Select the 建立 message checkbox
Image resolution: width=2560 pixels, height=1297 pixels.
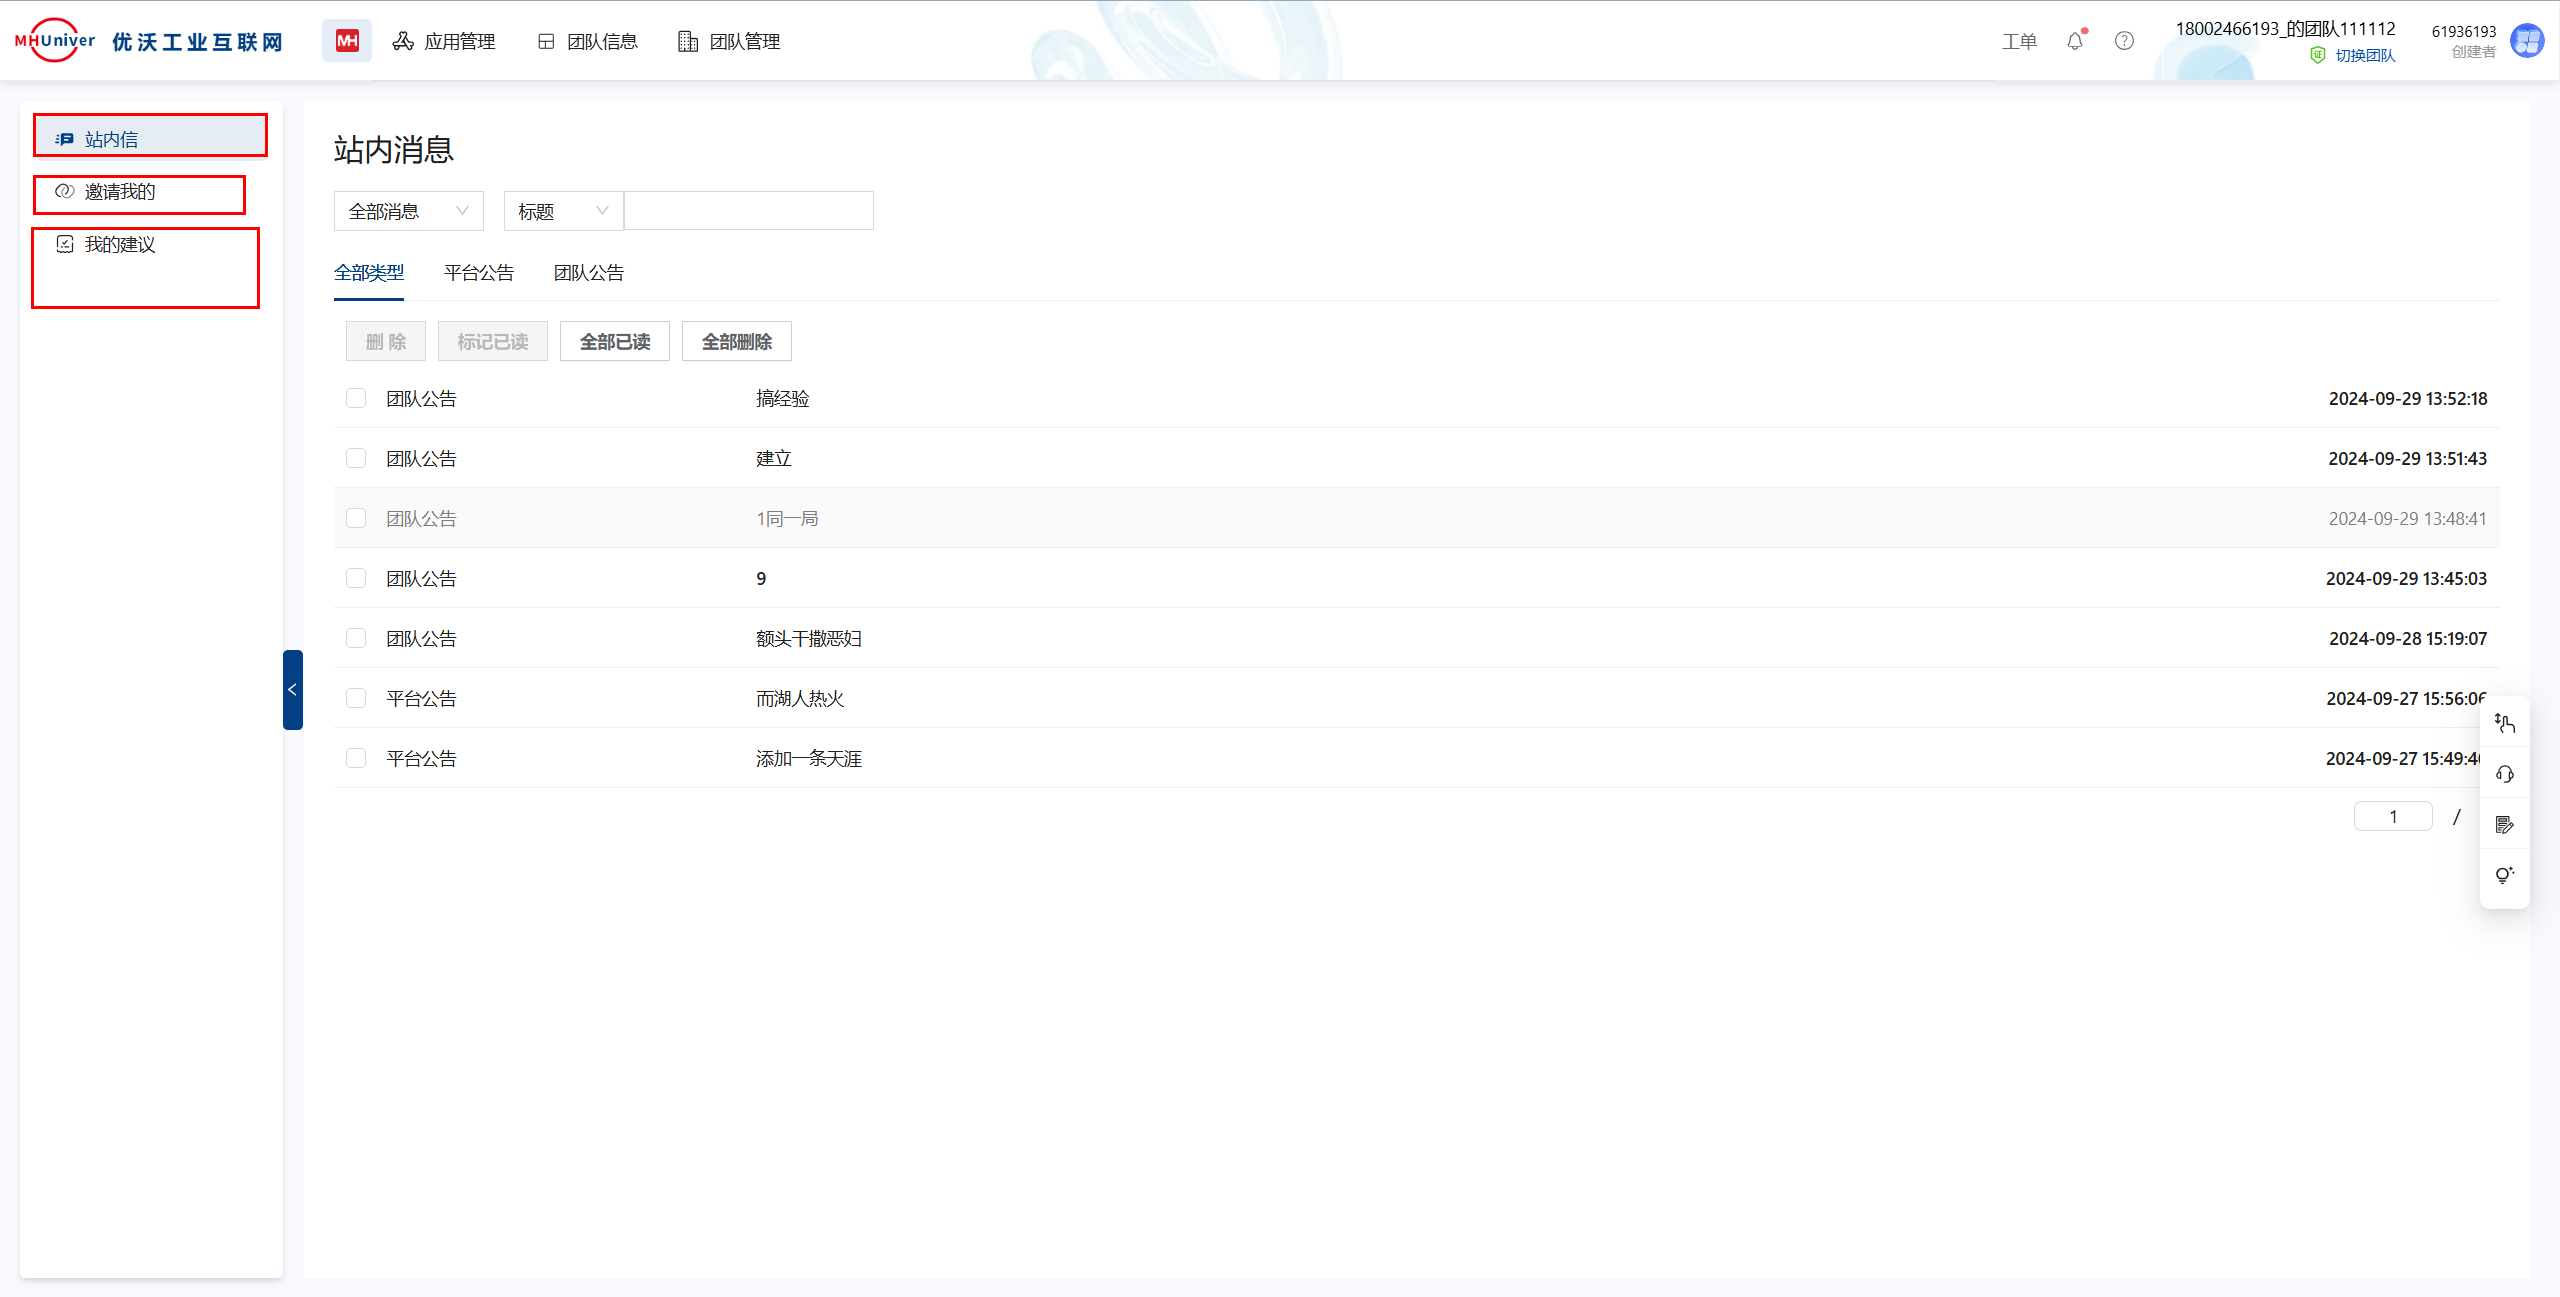point(356,458)
